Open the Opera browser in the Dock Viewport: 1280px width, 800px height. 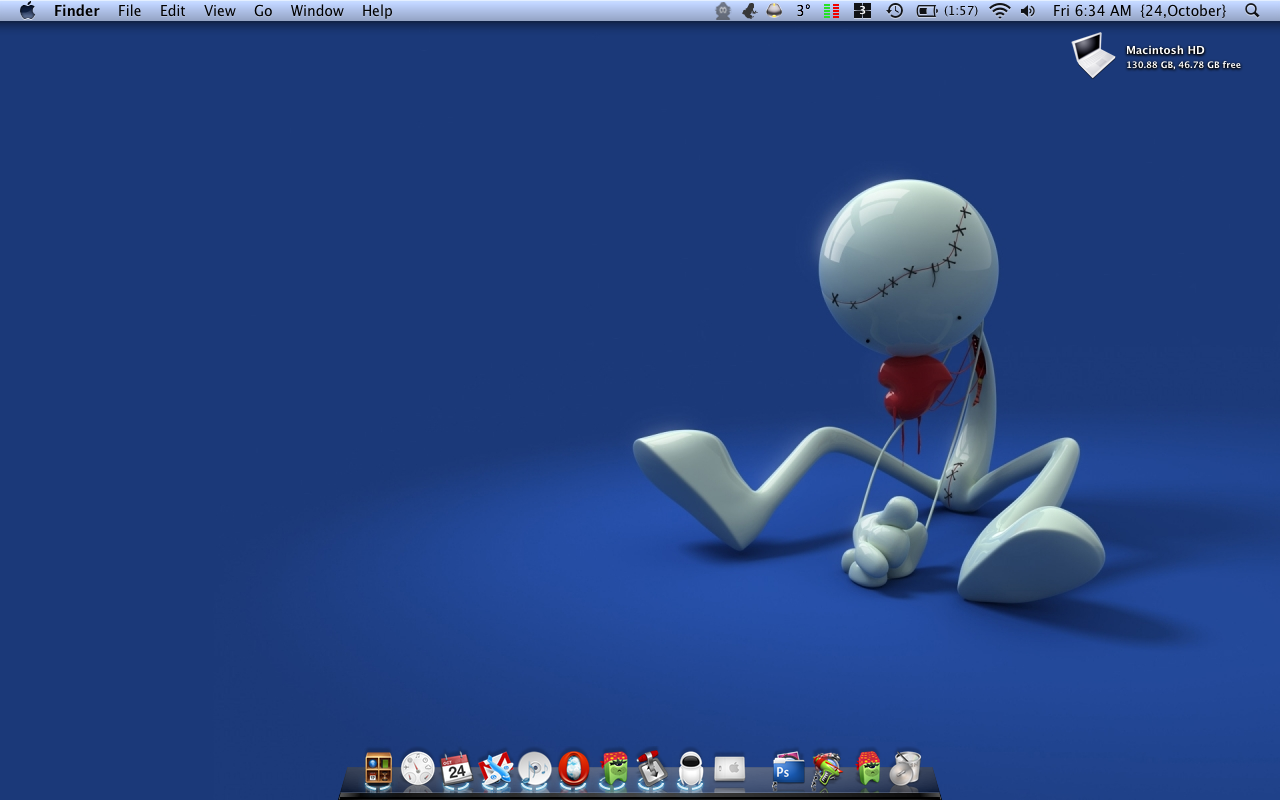pyautogui.click(x=574, y=769)
